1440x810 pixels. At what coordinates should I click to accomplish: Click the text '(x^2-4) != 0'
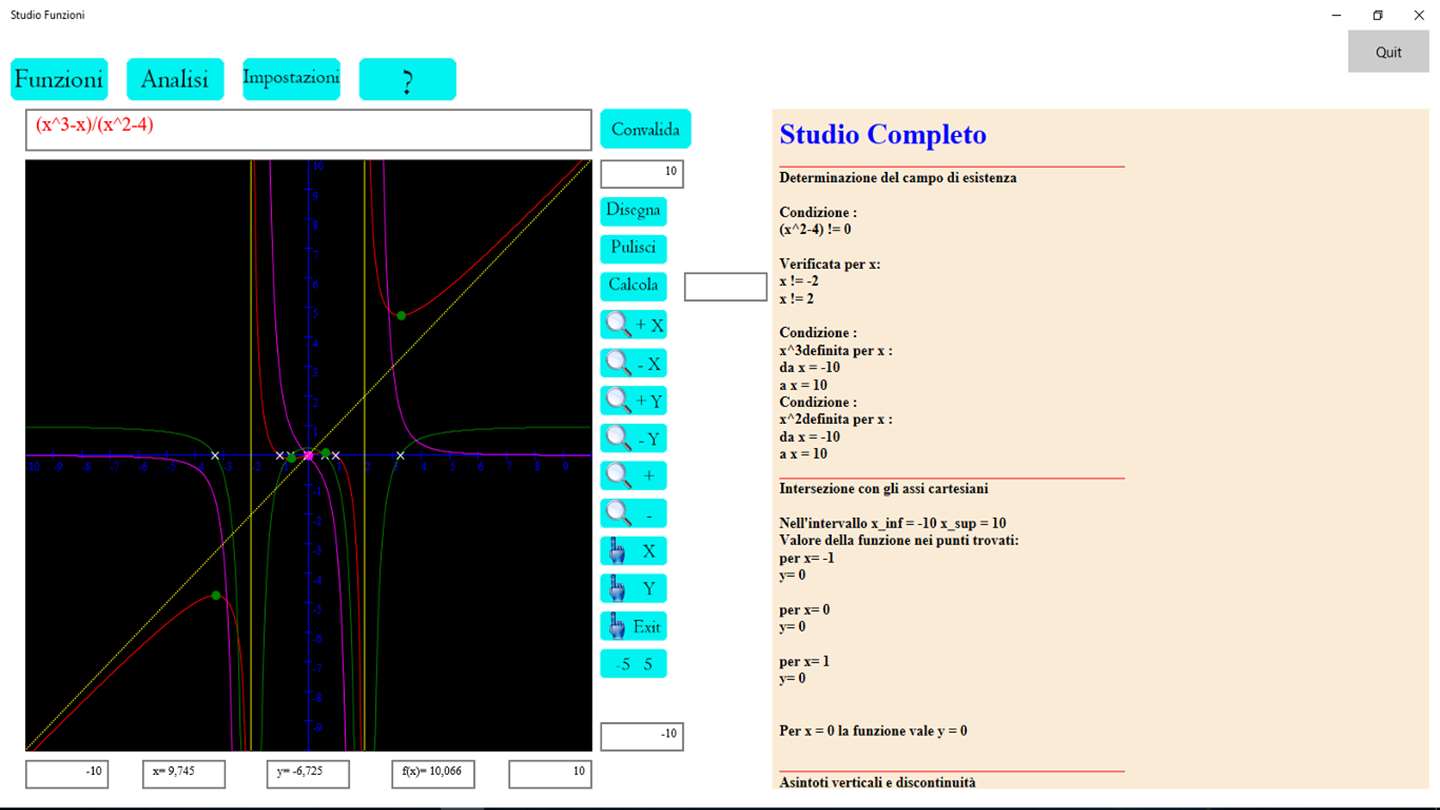(815, 229)
